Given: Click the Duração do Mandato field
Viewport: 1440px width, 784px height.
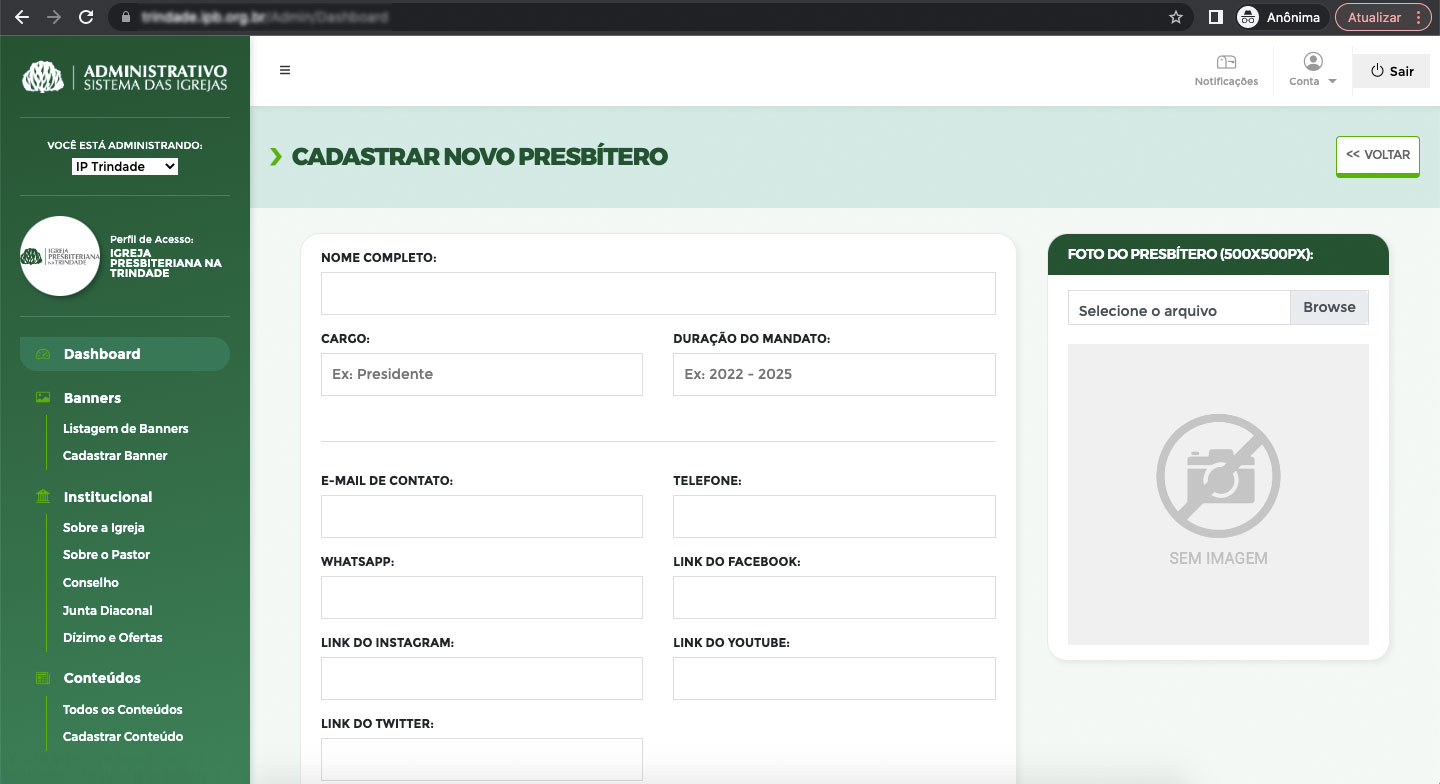Looking at the screenshot, I should point(834,374).
